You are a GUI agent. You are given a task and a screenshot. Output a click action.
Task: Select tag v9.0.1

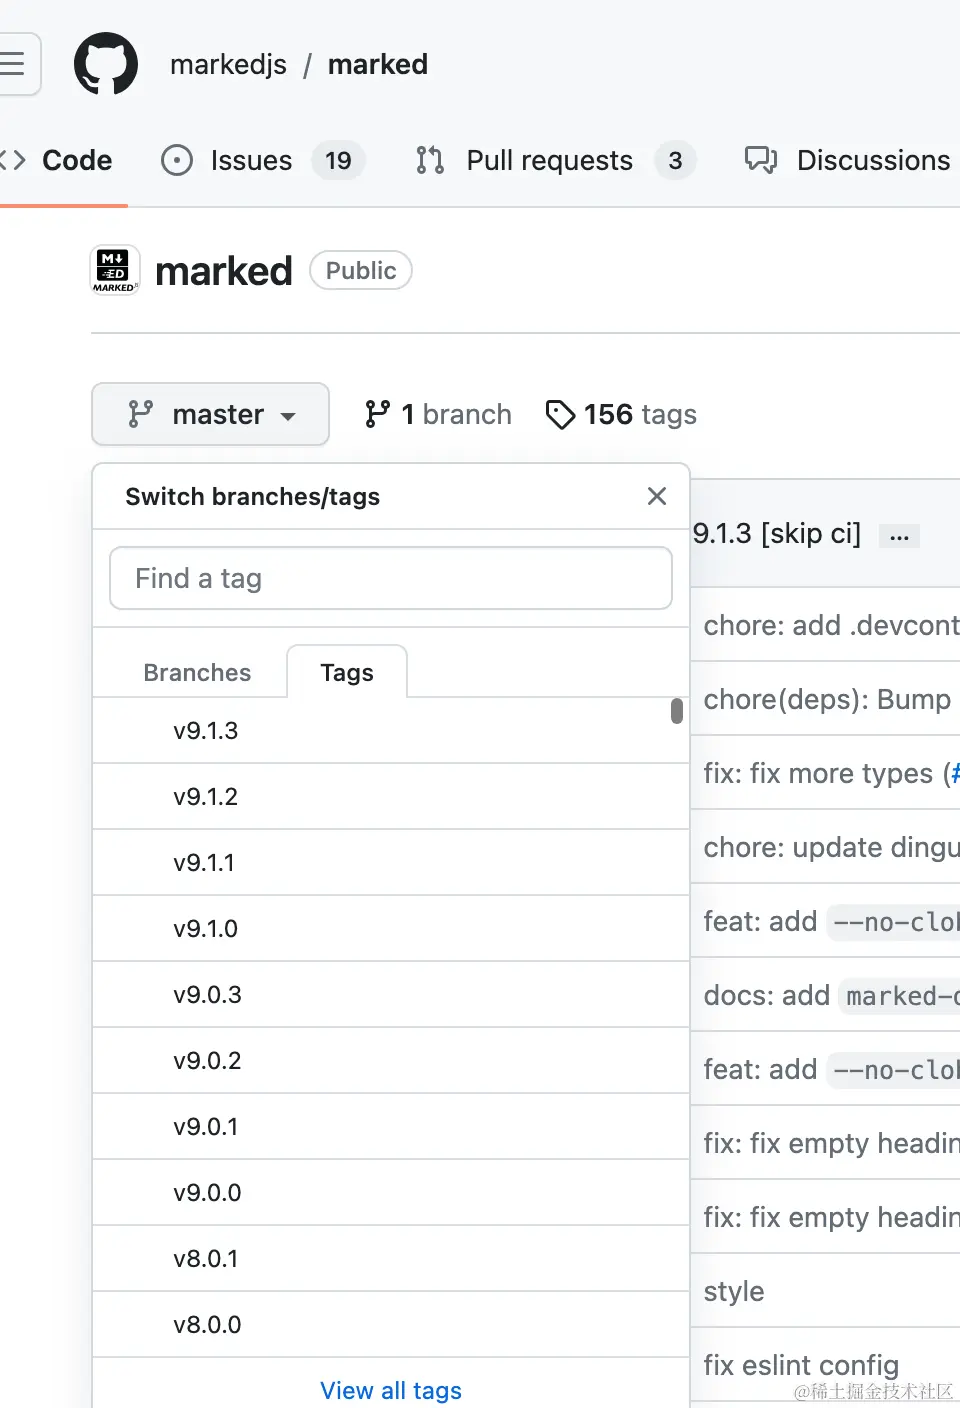(x=391, y=1127)
